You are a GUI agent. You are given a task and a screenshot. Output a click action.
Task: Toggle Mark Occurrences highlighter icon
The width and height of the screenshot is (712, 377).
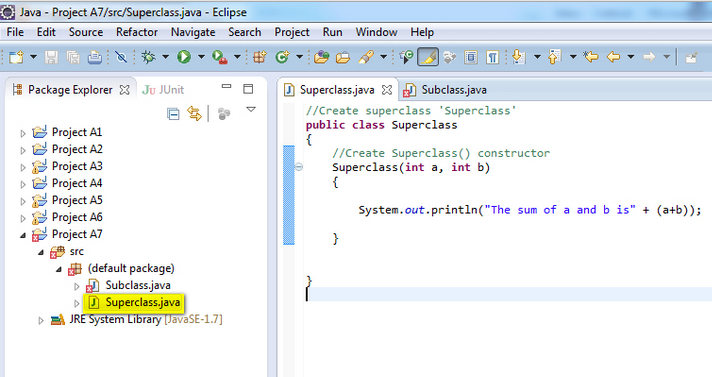pos(428,57)
